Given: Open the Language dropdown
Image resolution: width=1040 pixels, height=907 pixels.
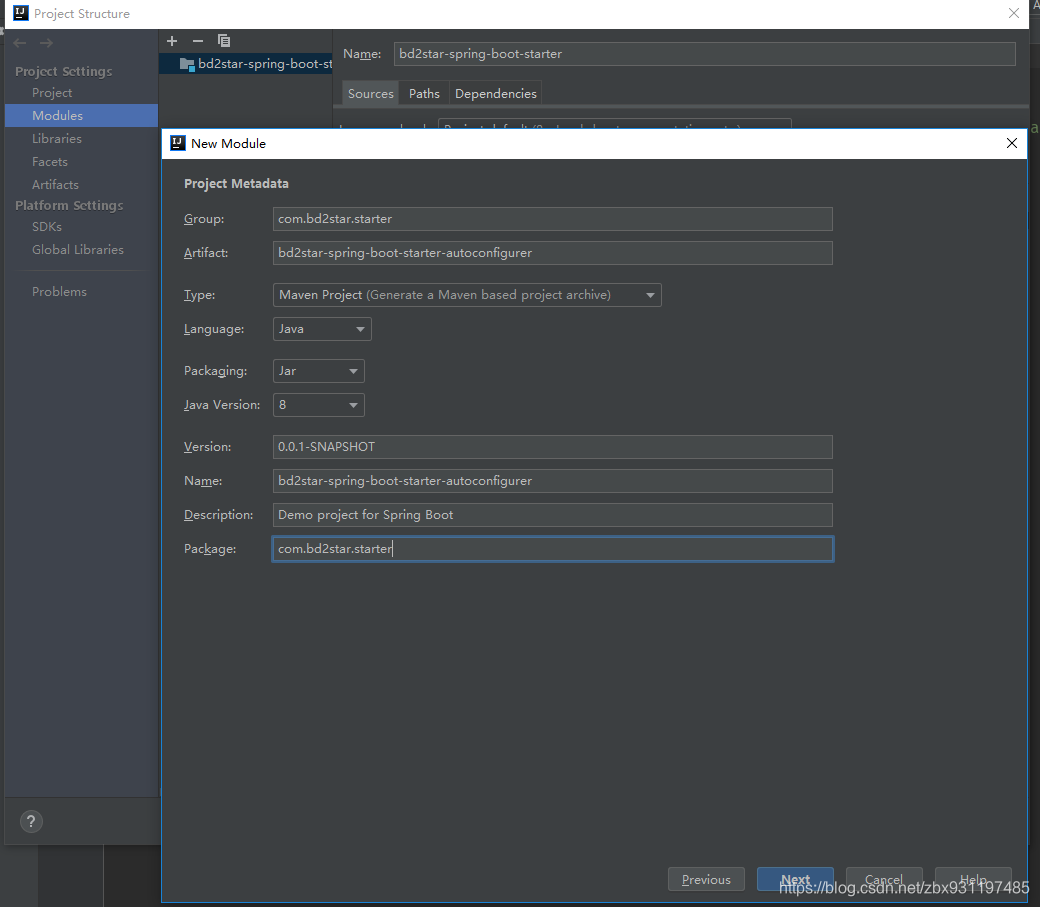Looking at the screenshot, I should (322, 329).
